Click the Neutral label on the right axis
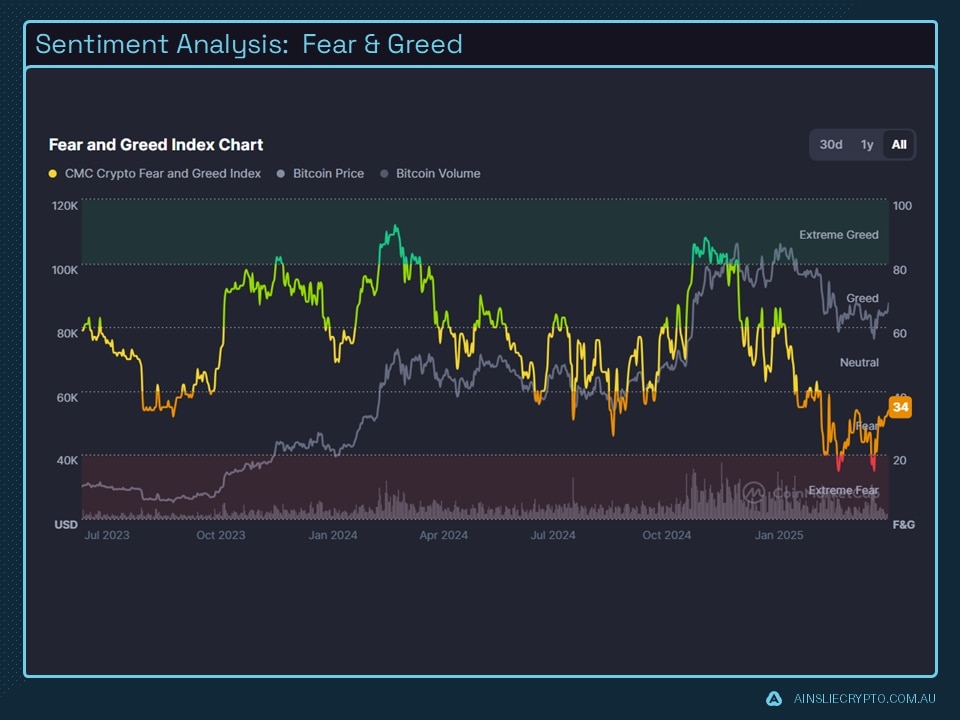 click(859, 363)
